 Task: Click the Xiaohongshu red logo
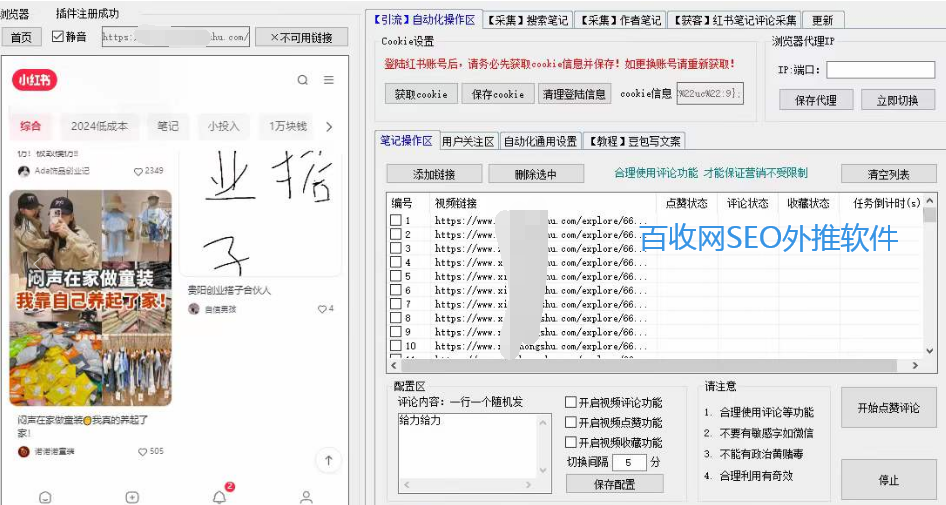click(x=34, y=80)
